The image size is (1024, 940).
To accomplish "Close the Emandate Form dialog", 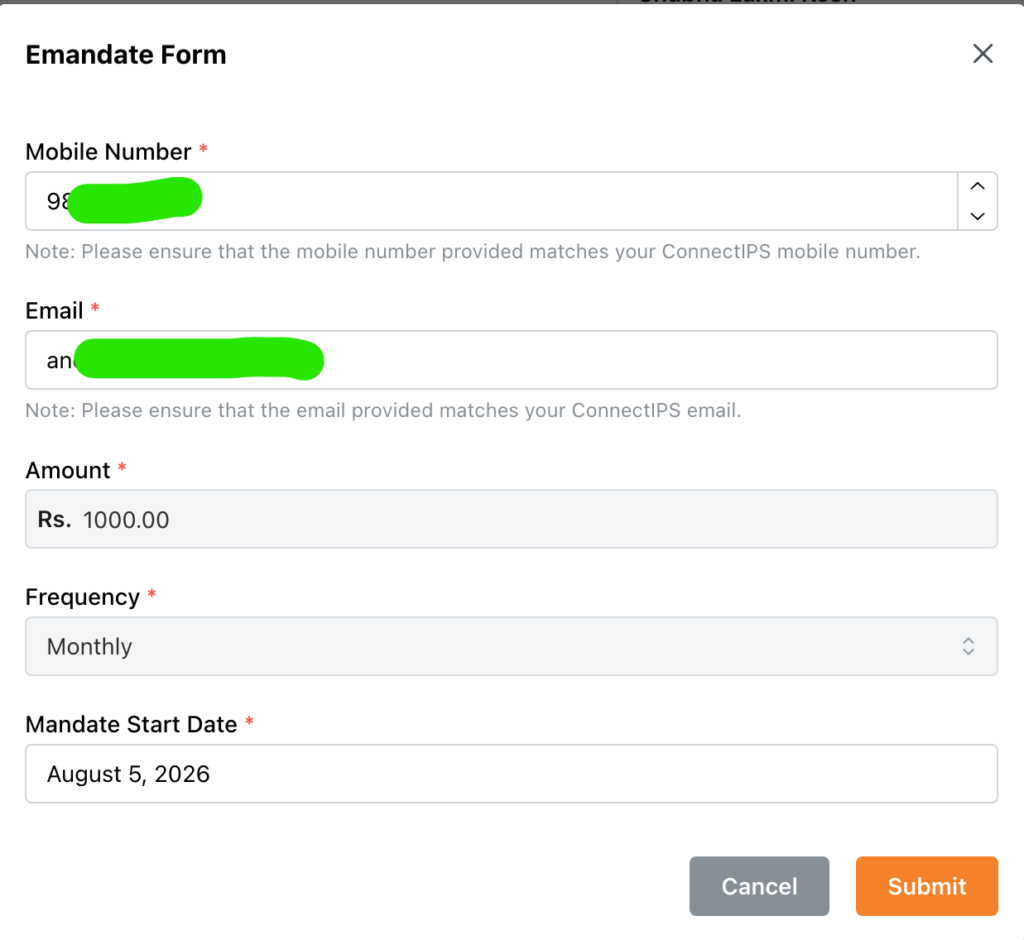I will (982, 54).
